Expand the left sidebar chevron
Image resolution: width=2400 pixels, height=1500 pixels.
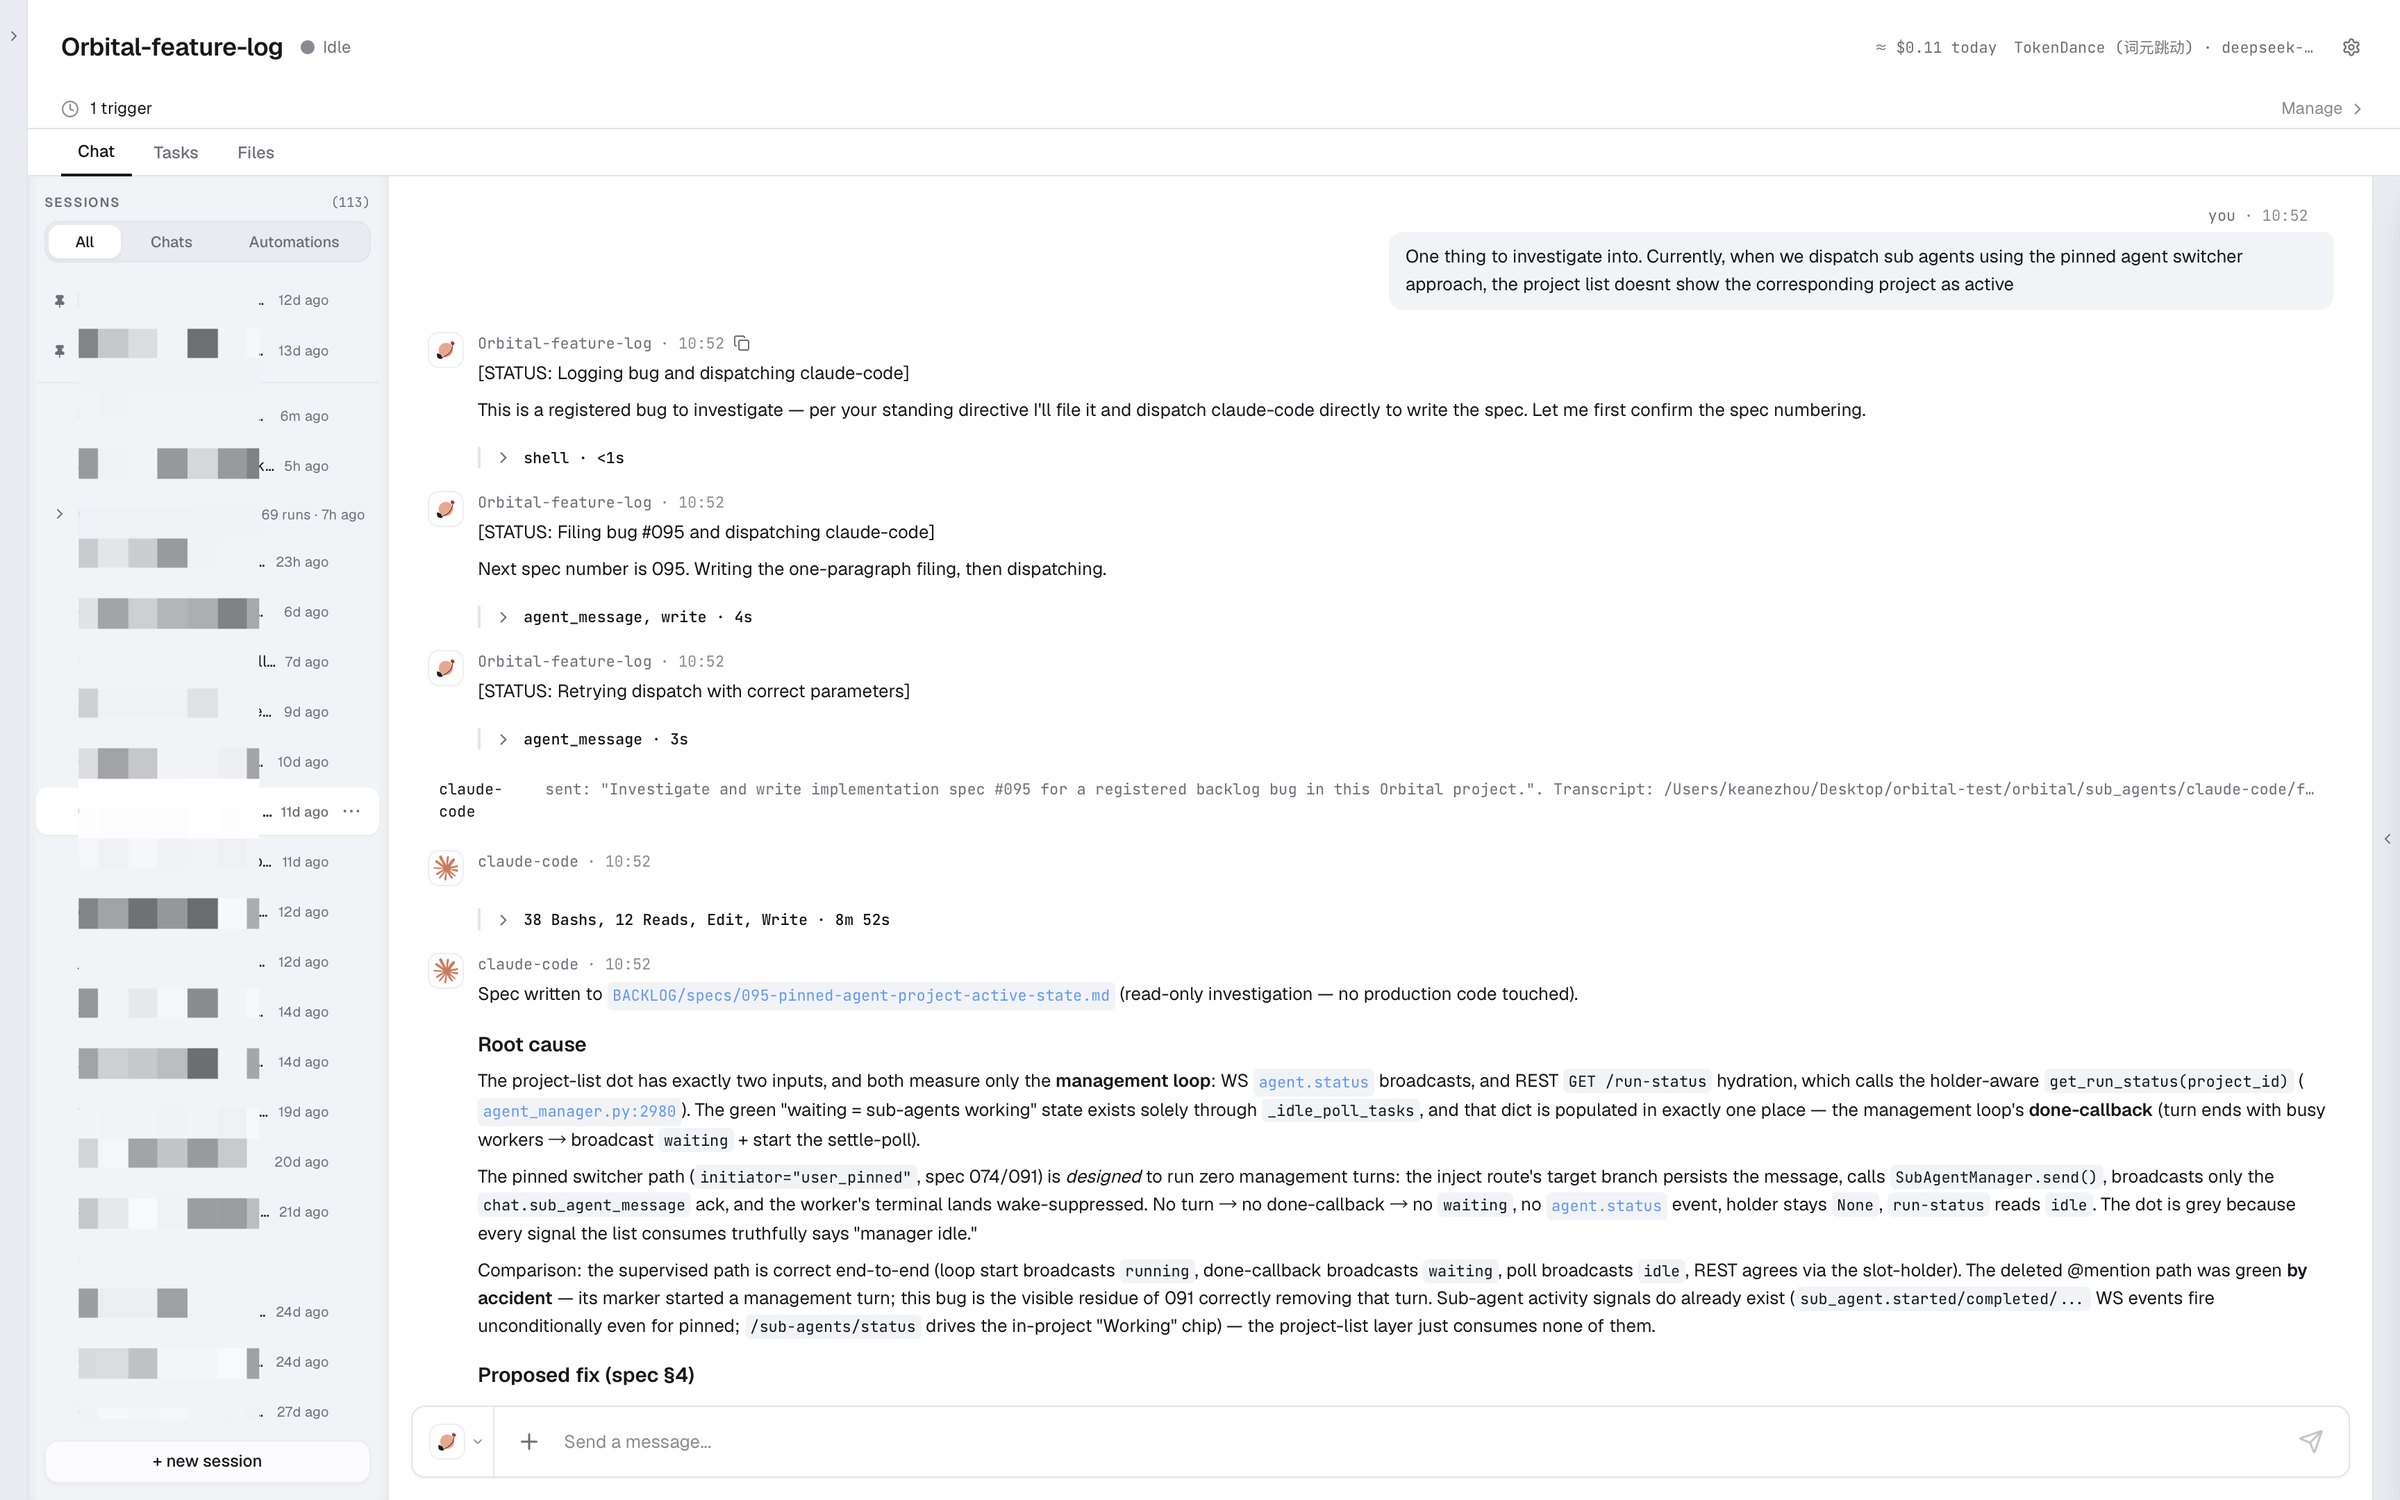13,36
